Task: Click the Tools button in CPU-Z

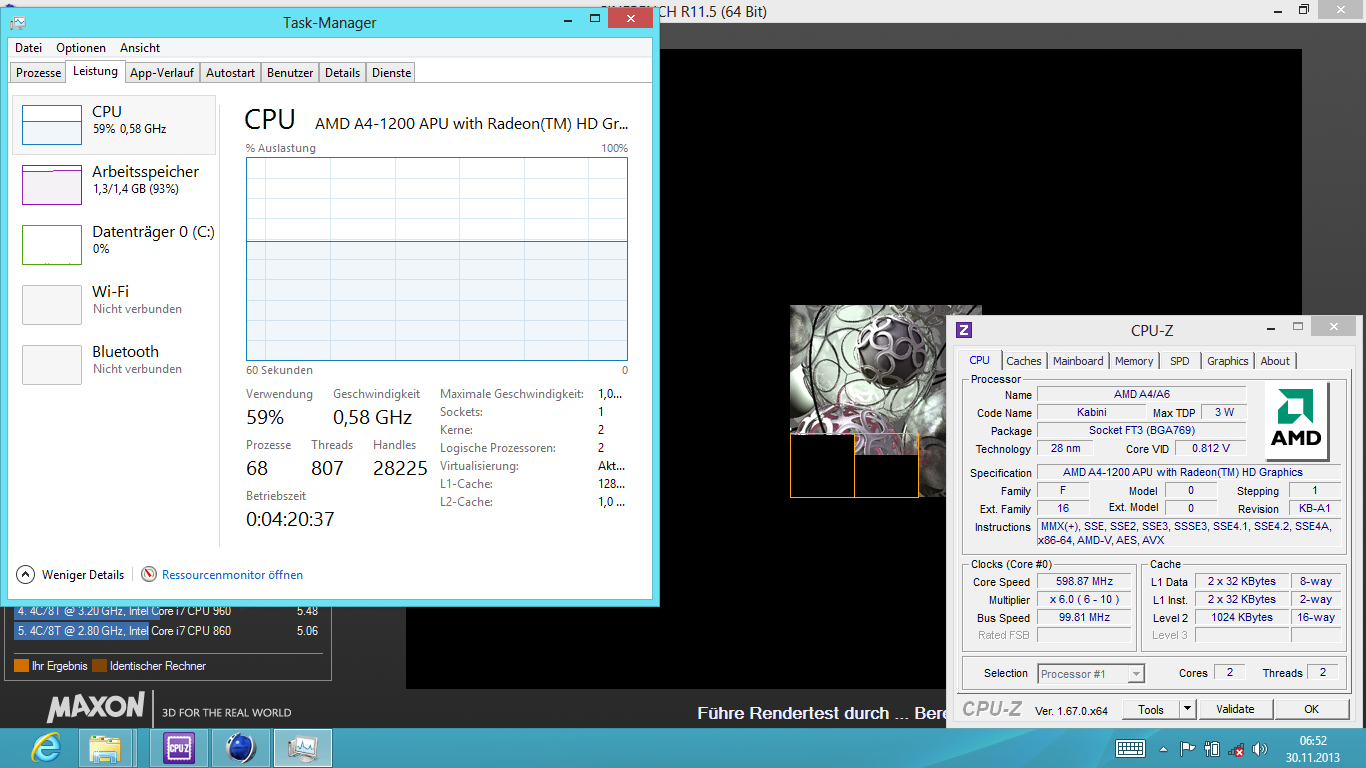Action: click(x=1151, y=709)
